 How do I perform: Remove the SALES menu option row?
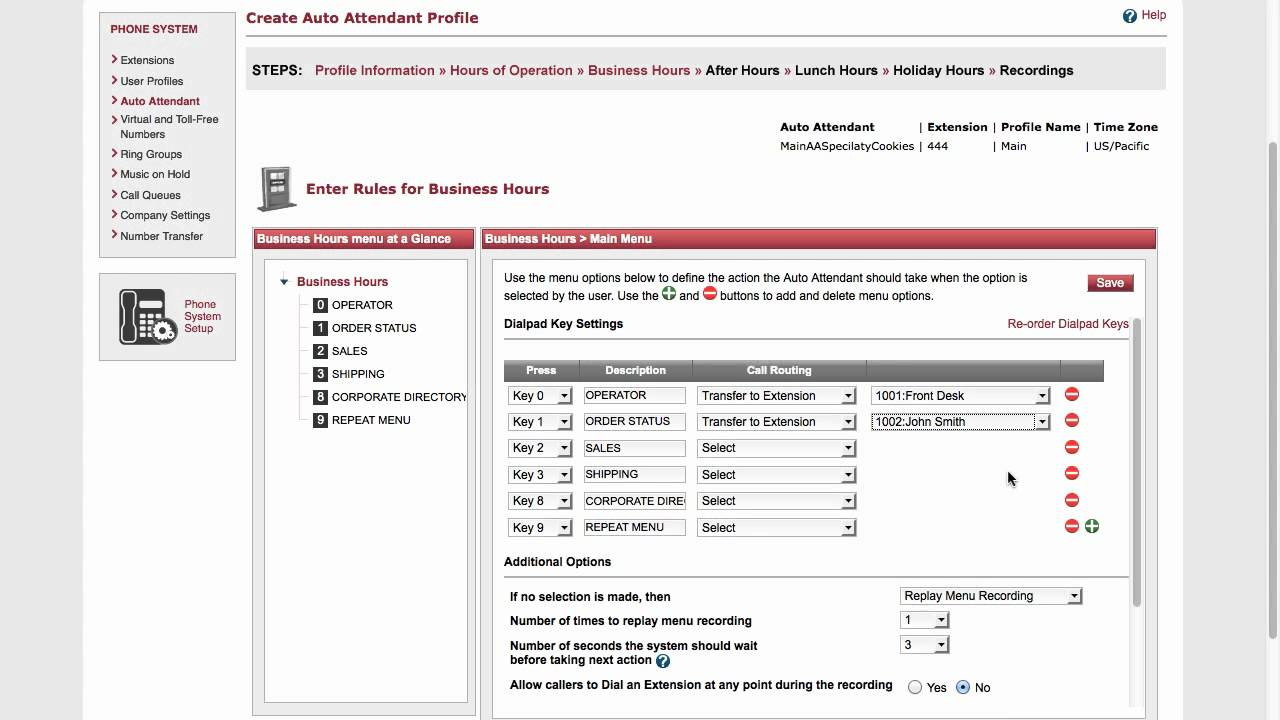pyautogui.click(x=1072, y=447)
